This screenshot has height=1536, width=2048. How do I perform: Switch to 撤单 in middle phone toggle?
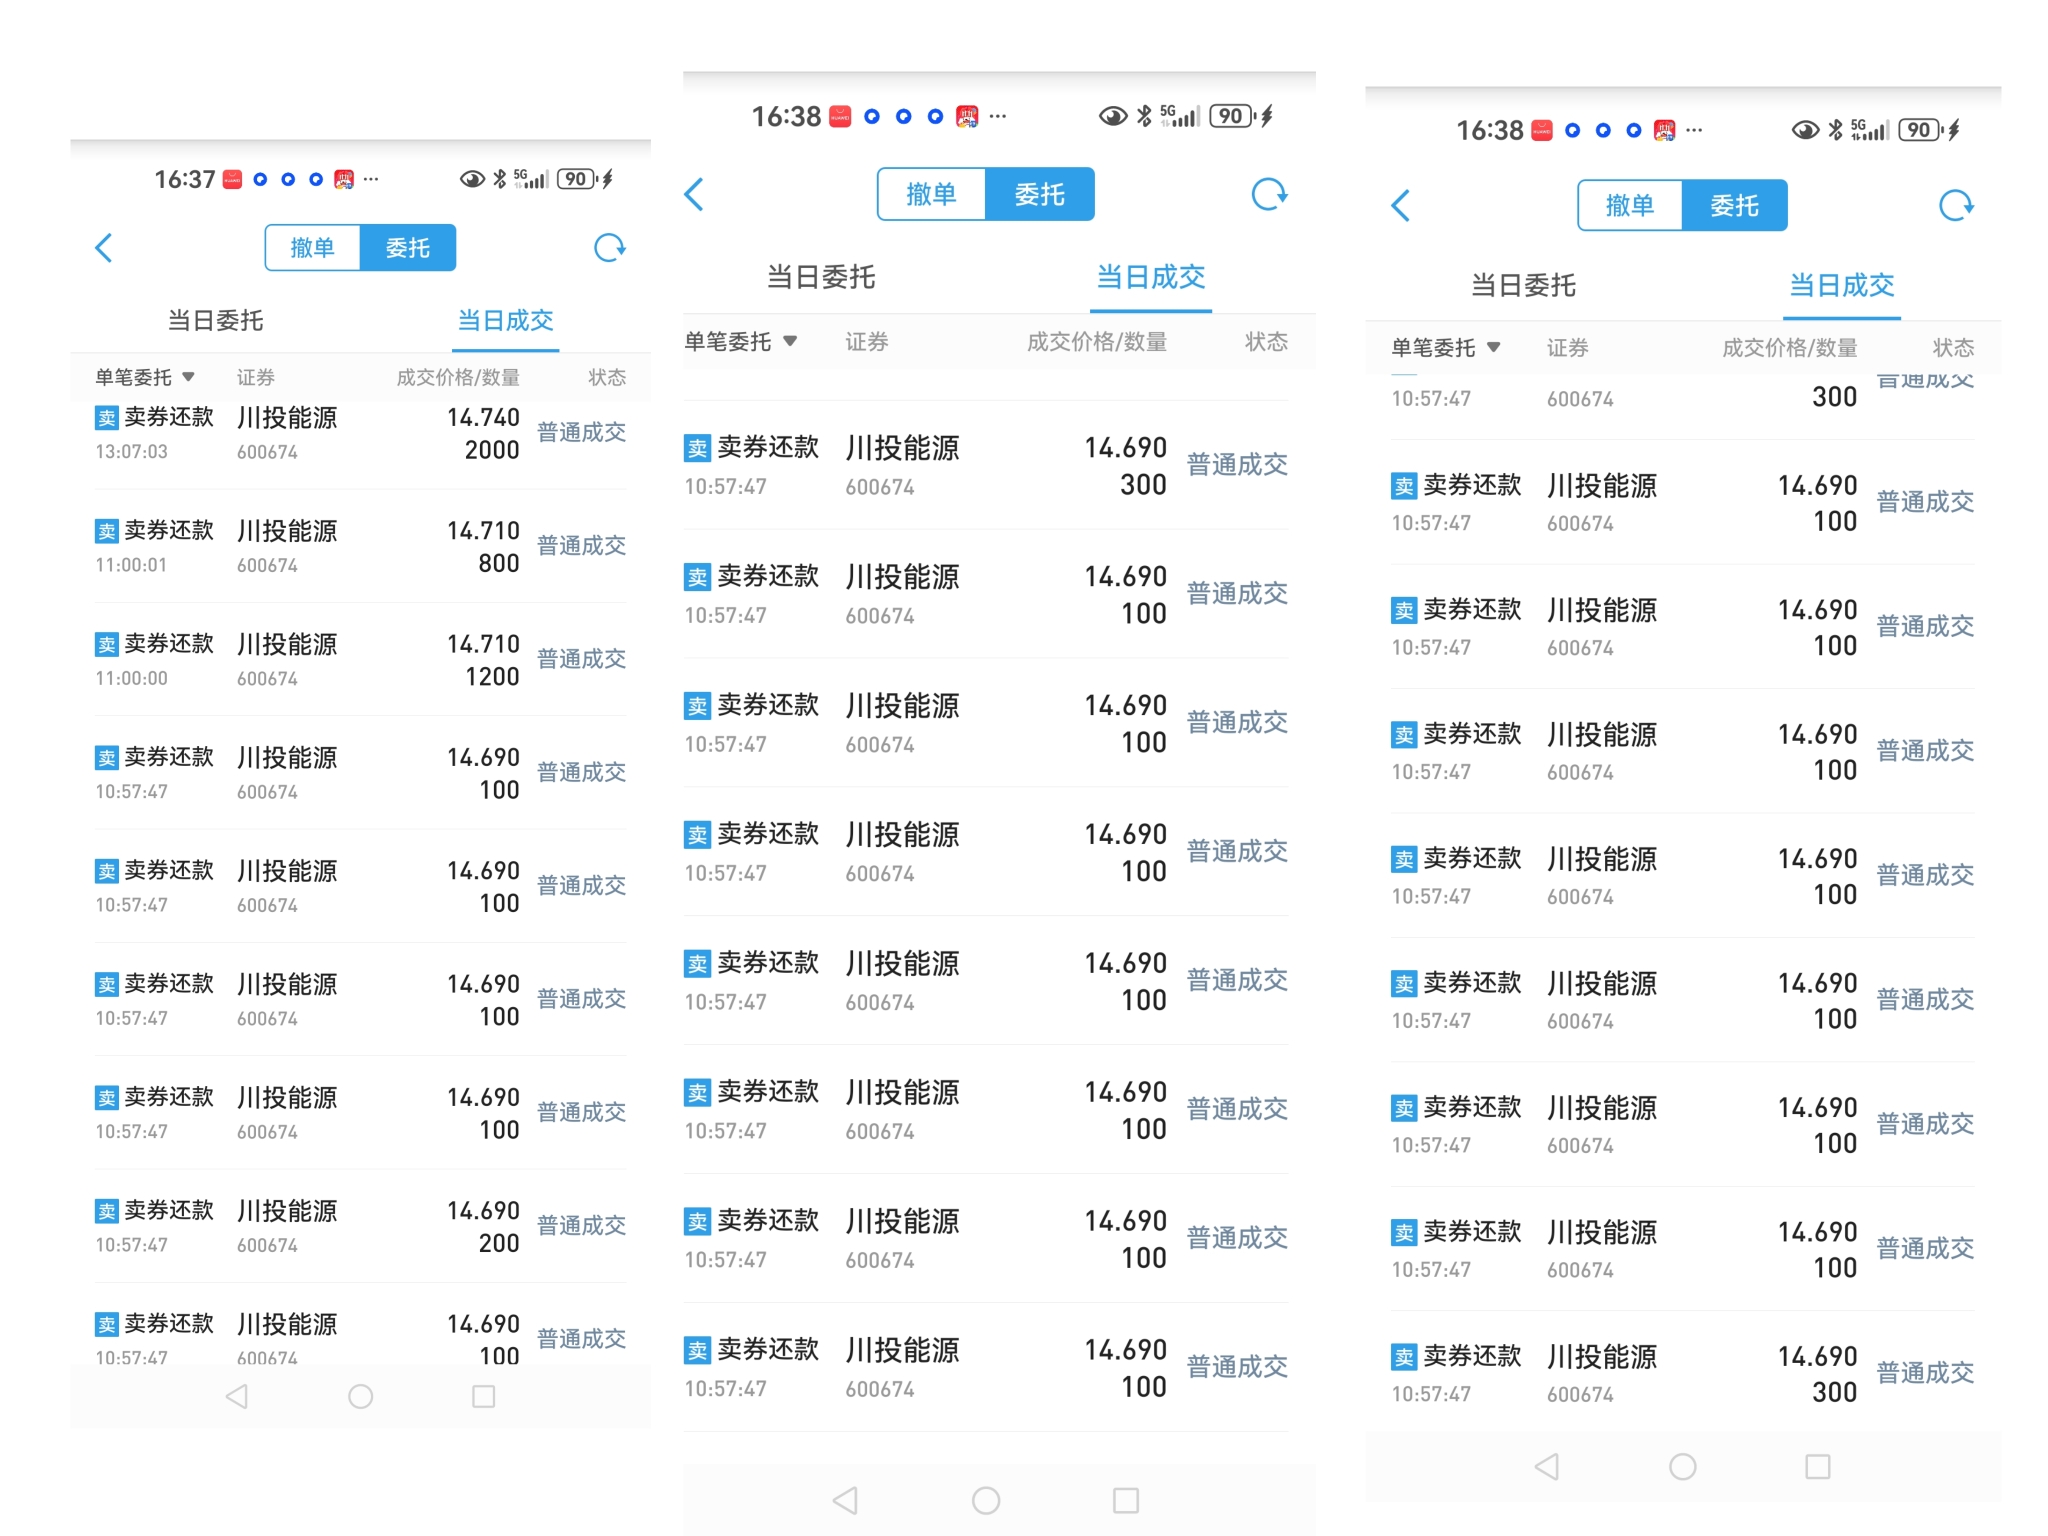pos(931,194)
